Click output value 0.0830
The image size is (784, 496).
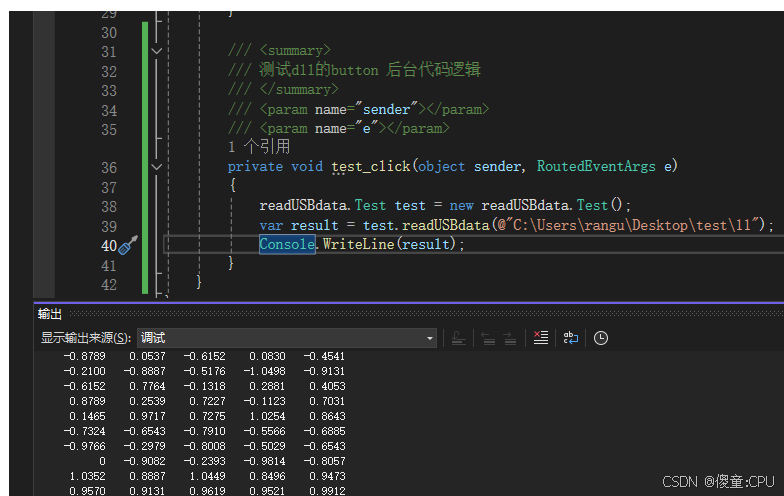267,356
